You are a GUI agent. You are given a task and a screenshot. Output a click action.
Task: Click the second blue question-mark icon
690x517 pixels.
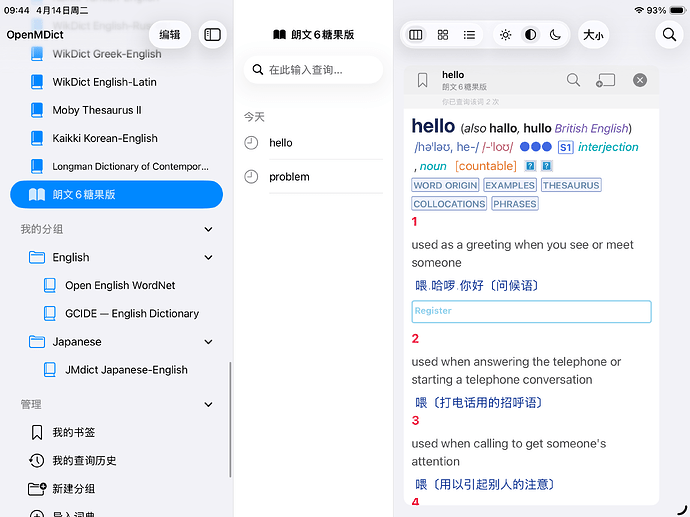[x=547, y=166]
